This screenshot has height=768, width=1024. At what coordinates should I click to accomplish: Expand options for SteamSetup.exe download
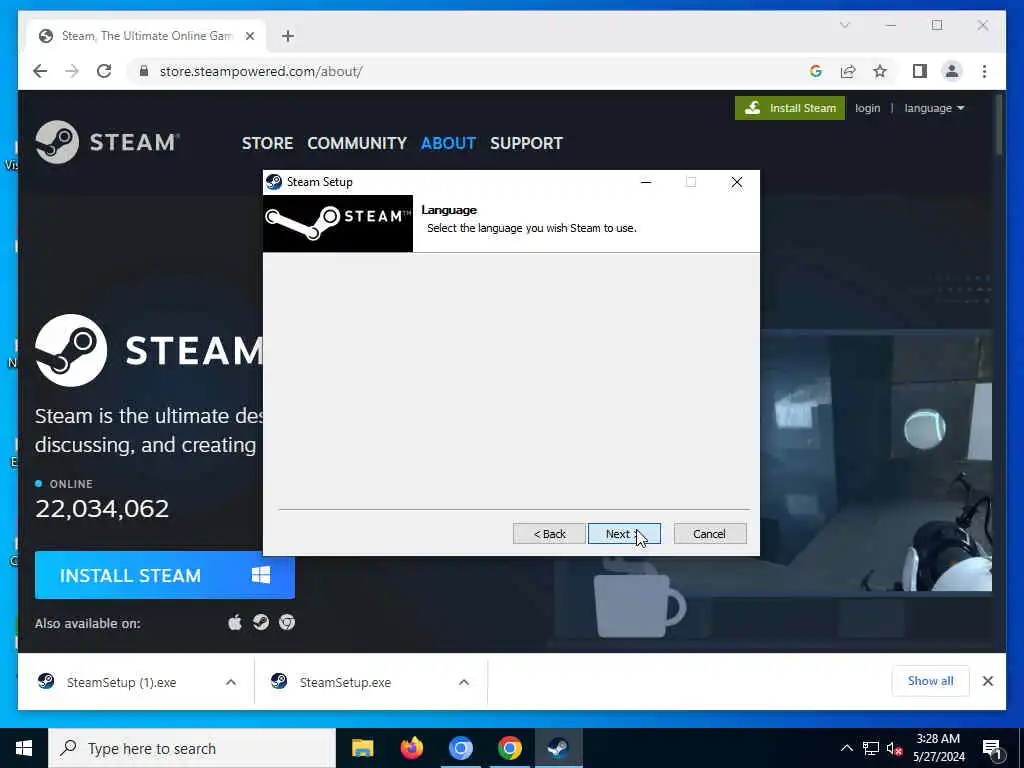pyautogui.click(x=464, y=682)
